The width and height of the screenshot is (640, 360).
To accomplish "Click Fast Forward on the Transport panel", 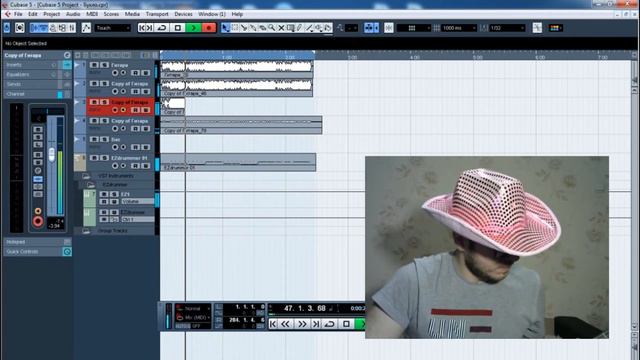I will 302,324.
